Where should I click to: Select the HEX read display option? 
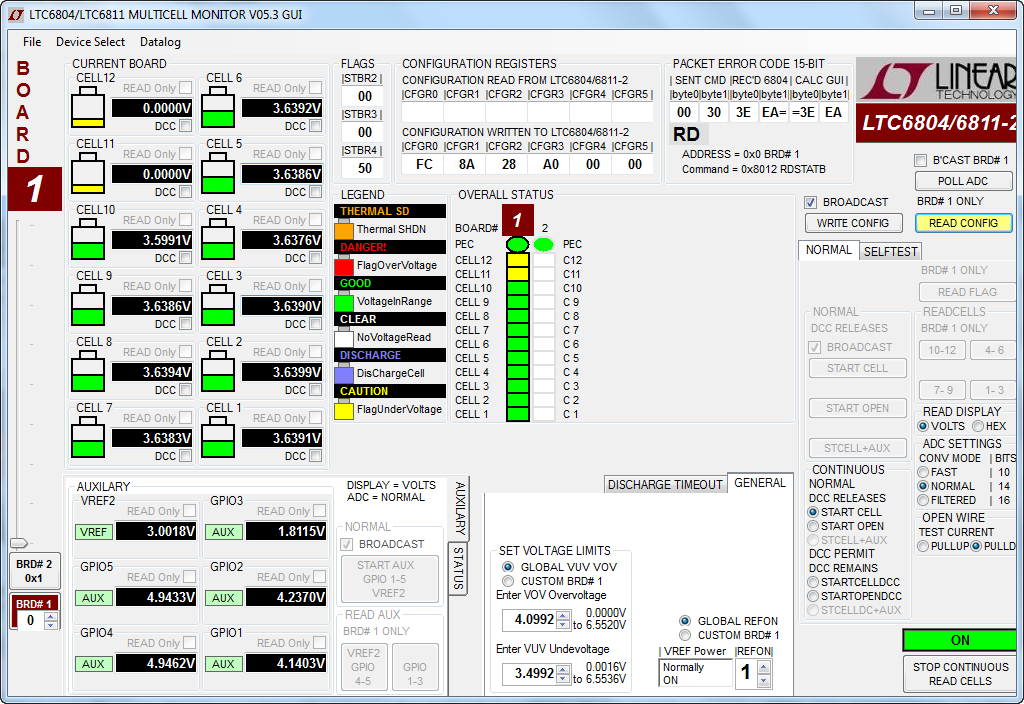(x=978, y=426)
